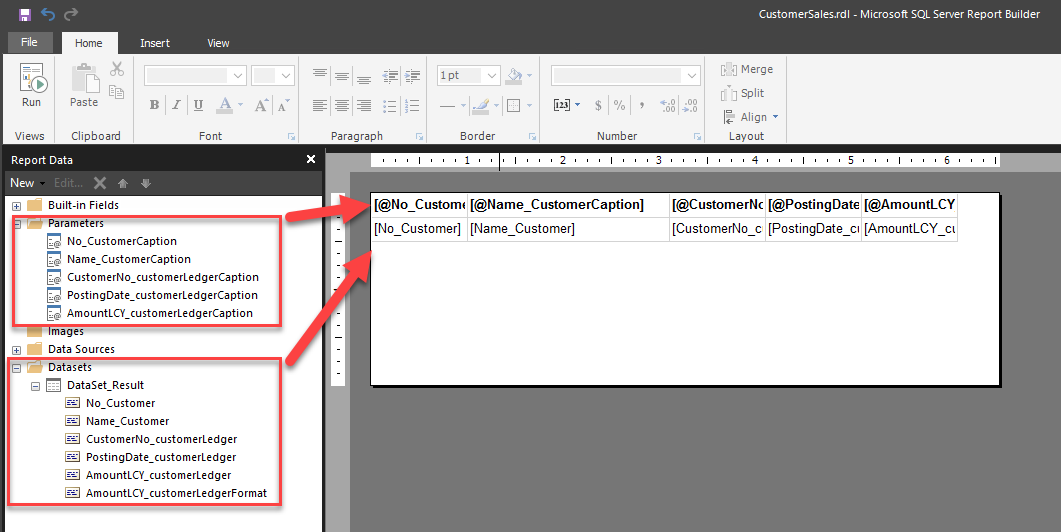Align text to vertical middle
The image size is (1061, 532).
pyautogui.click(x=342, y=75)
